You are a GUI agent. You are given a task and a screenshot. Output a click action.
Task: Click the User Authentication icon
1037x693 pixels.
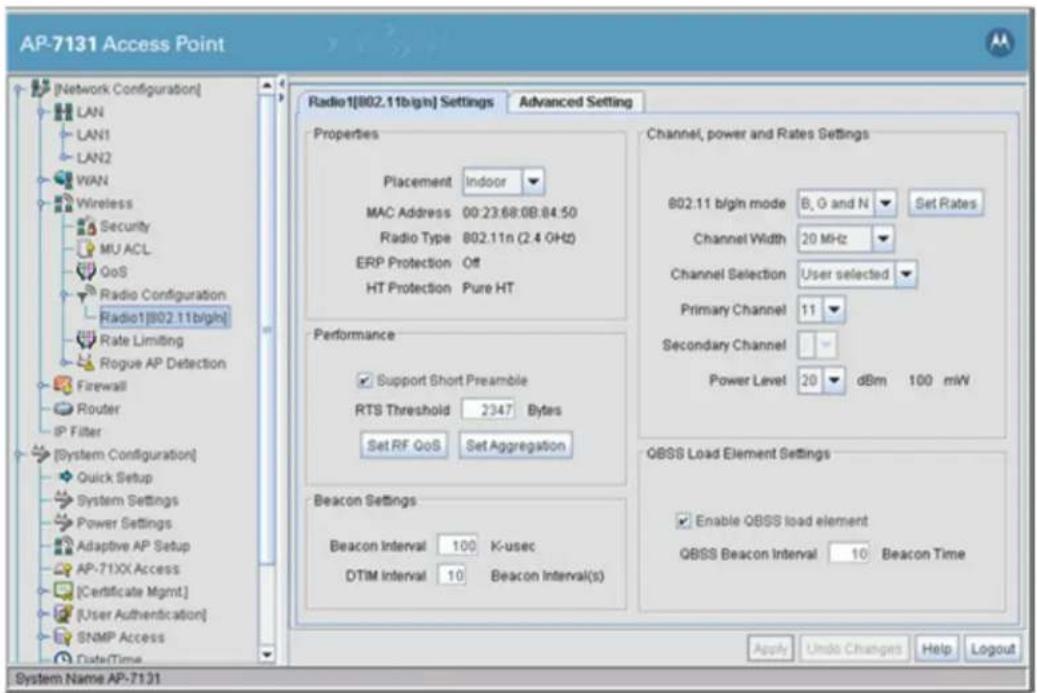click(63, 614)
